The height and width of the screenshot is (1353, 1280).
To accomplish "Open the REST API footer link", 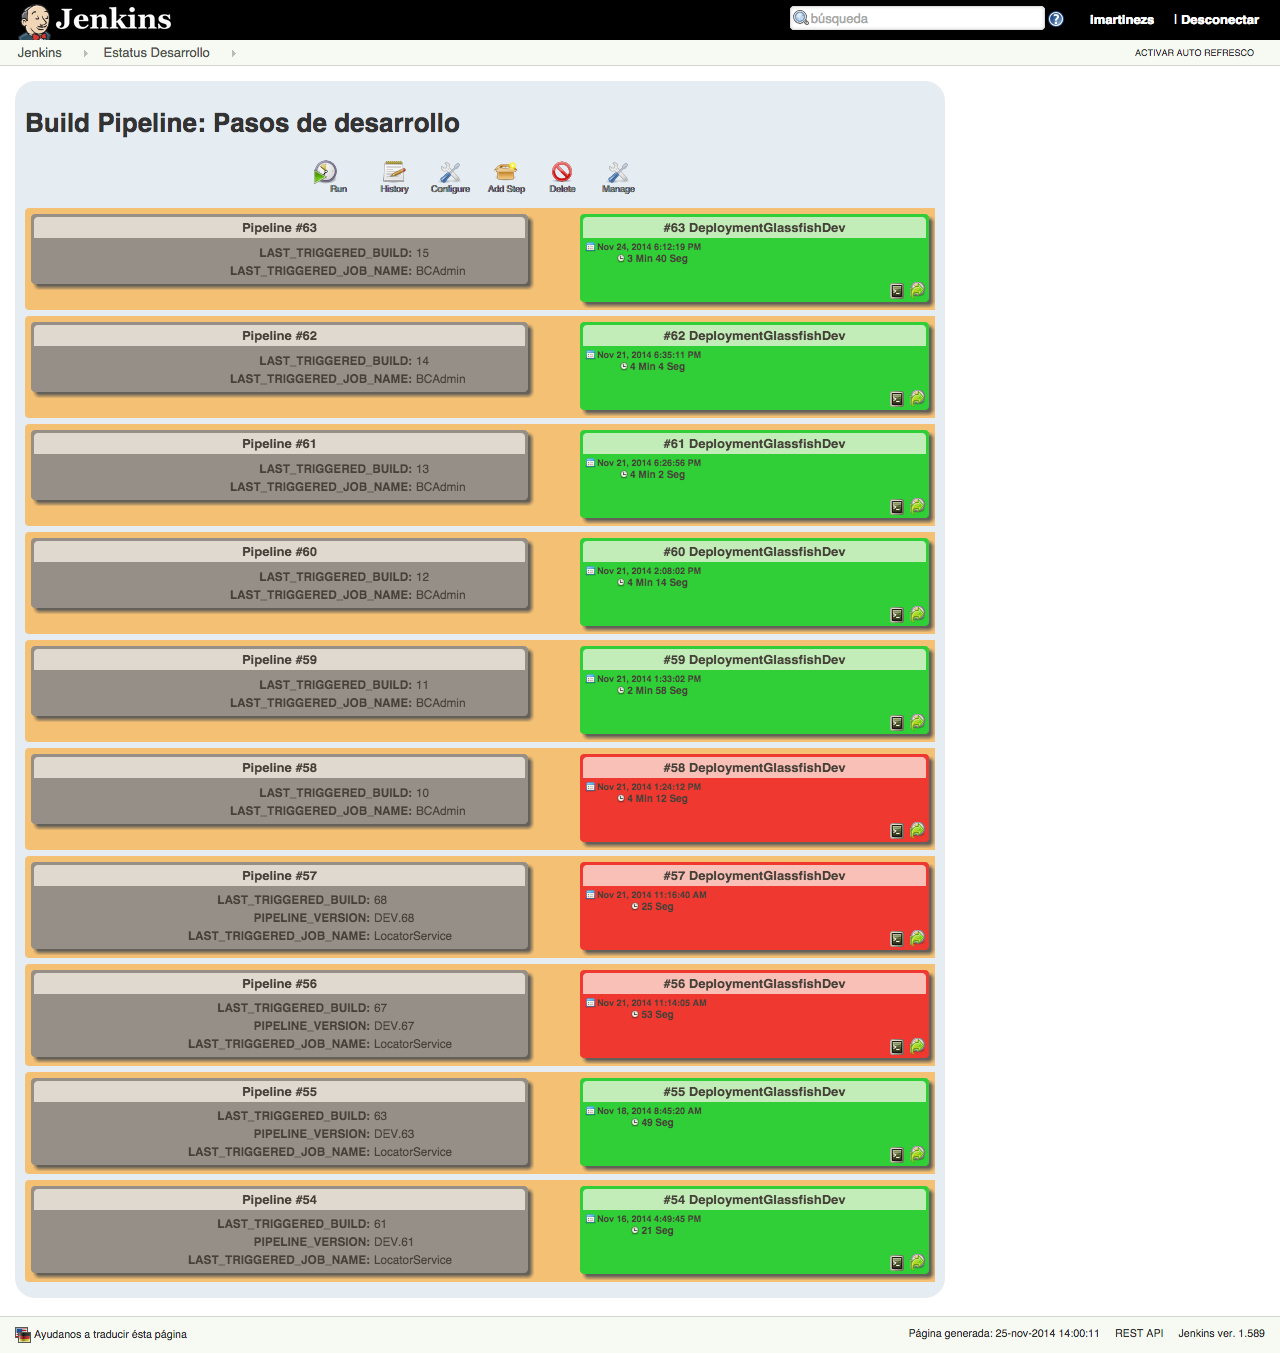I will [1139, 1333].
